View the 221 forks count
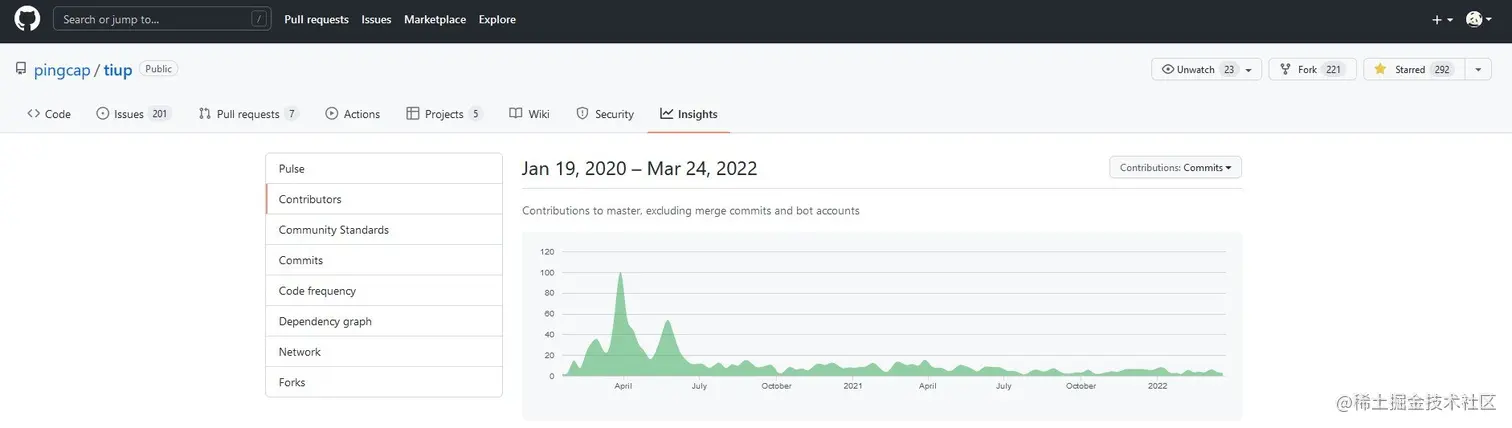This screenshot has width=1512, height=428. tap(1334, 69)
